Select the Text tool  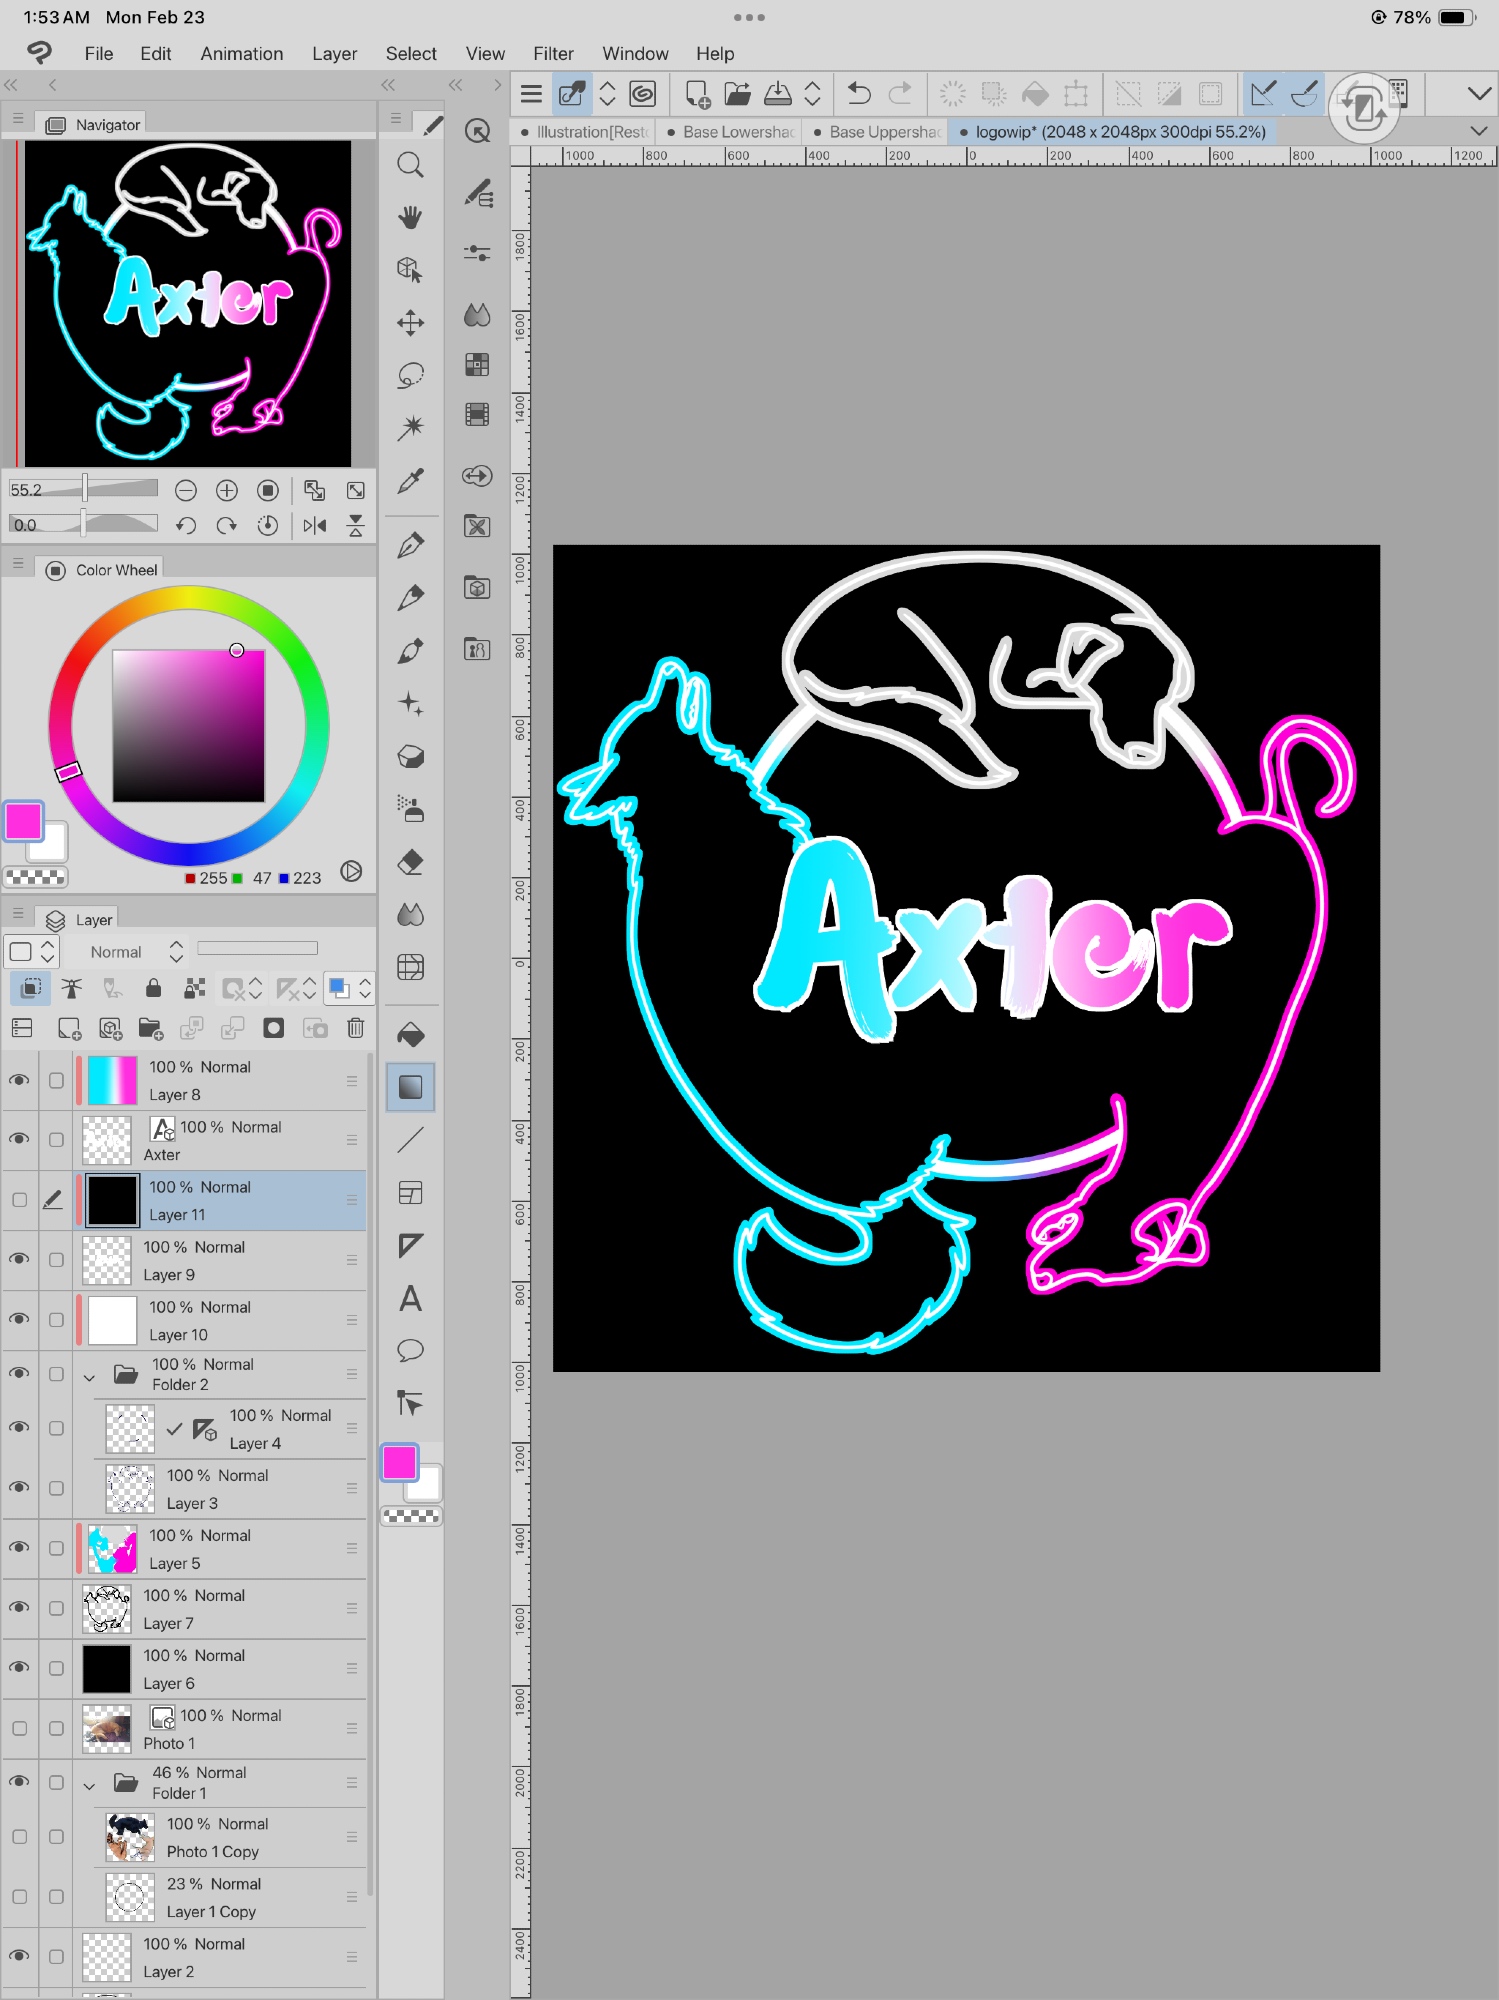coord(410,1298)
